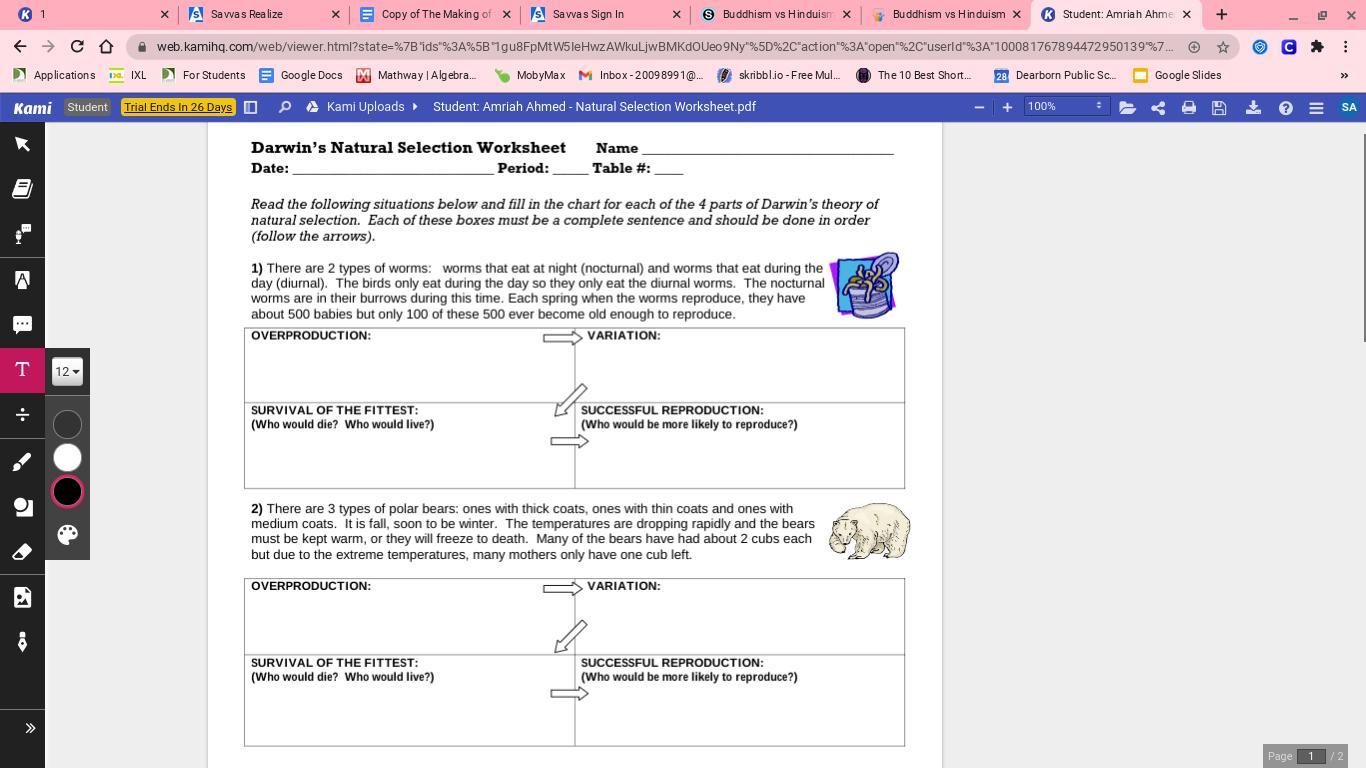1366x768 pixels.
Task: Pick the white text color
Action: coord(67,457)
